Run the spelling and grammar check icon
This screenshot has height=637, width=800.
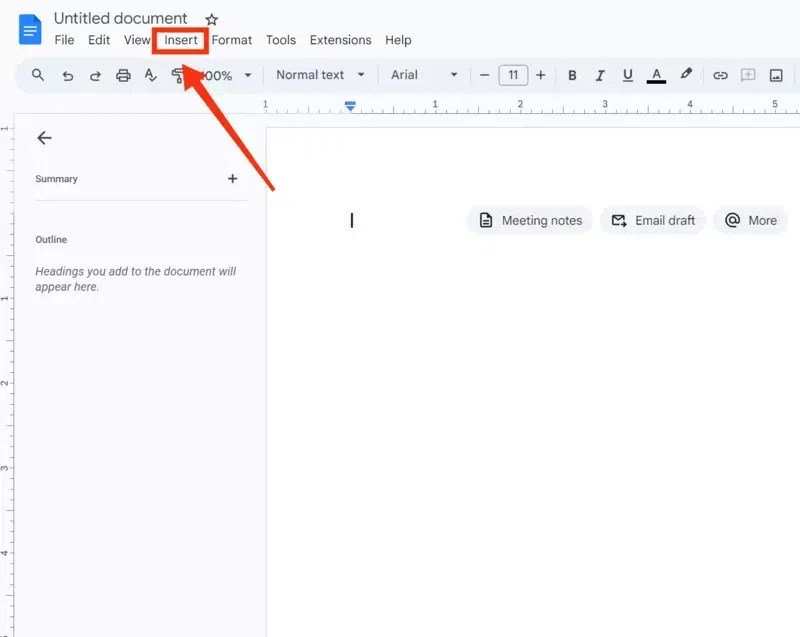(x=151, y=75)
